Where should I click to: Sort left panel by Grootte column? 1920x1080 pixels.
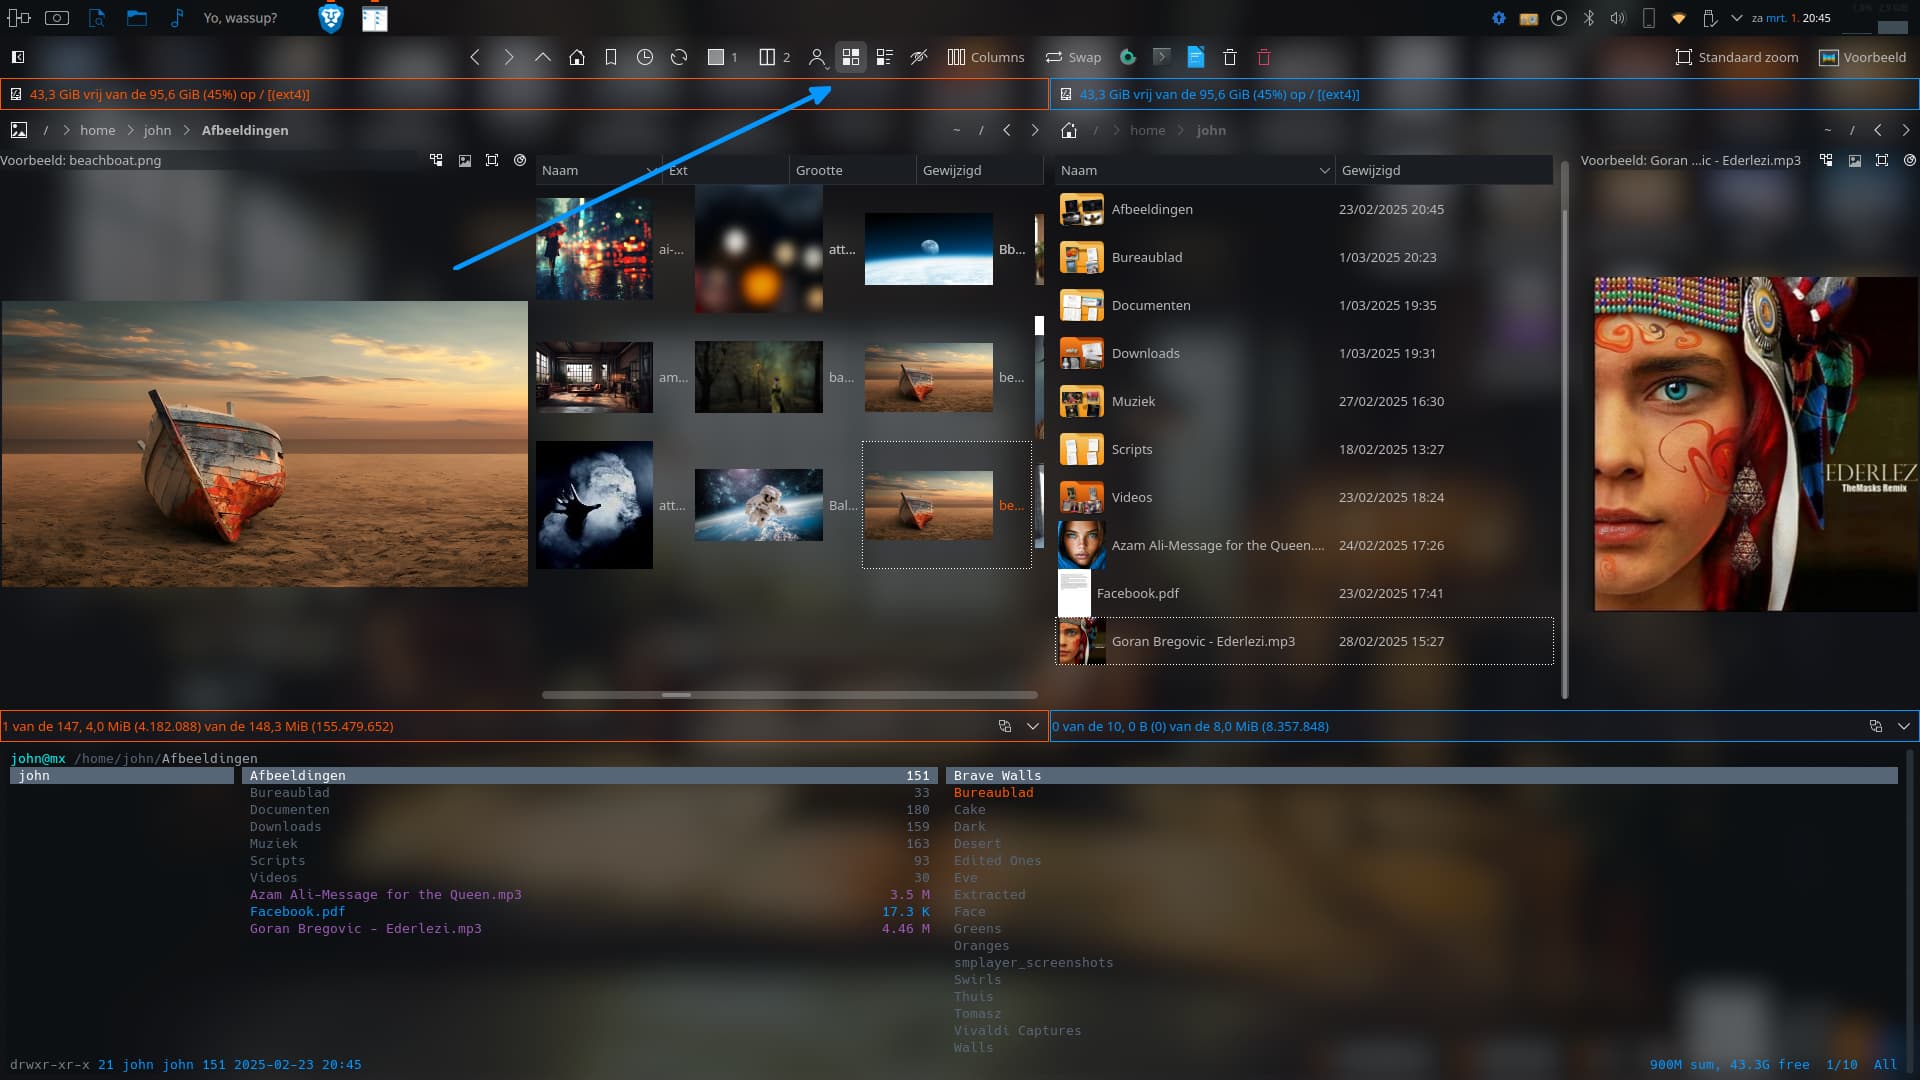point(852,170)
